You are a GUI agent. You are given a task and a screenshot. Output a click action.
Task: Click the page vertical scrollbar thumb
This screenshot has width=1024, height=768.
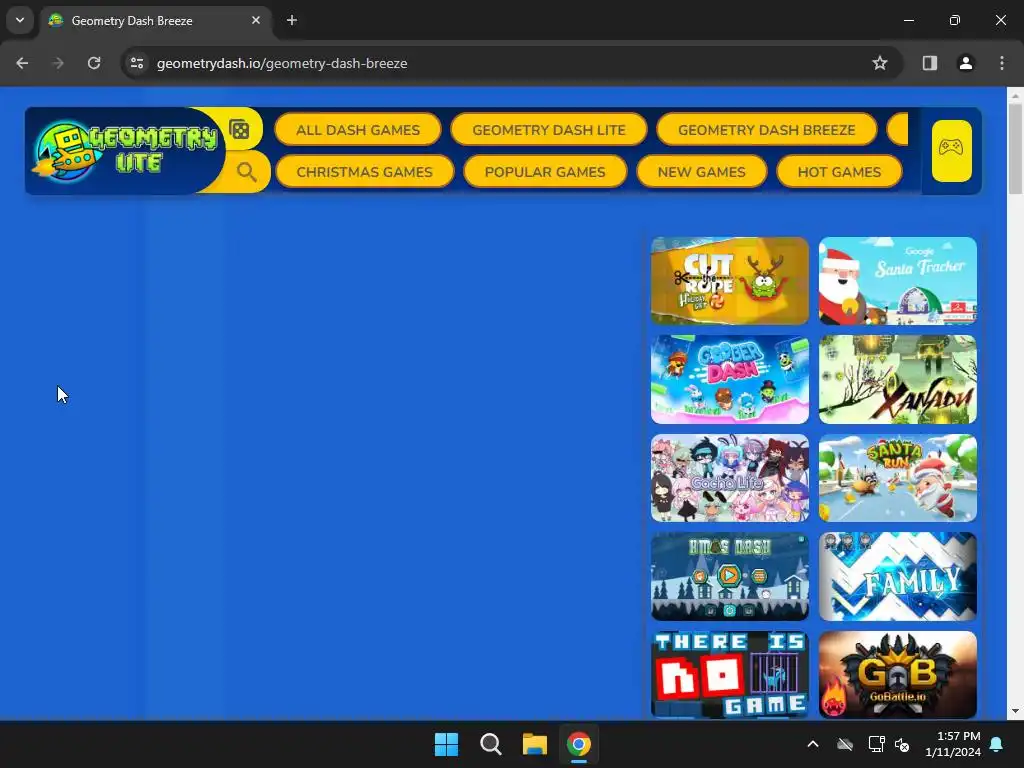point(1015,149)
